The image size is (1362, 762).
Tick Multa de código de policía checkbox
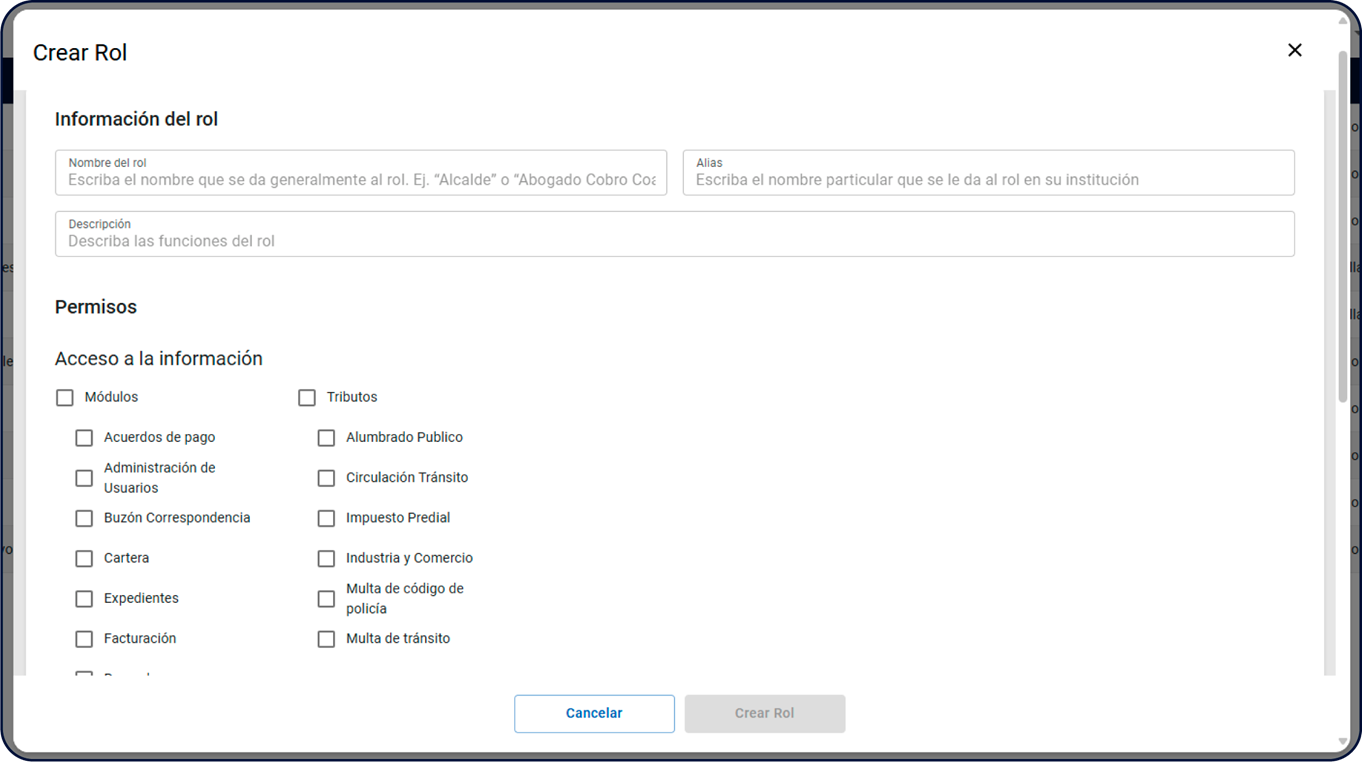pos(326,599)
